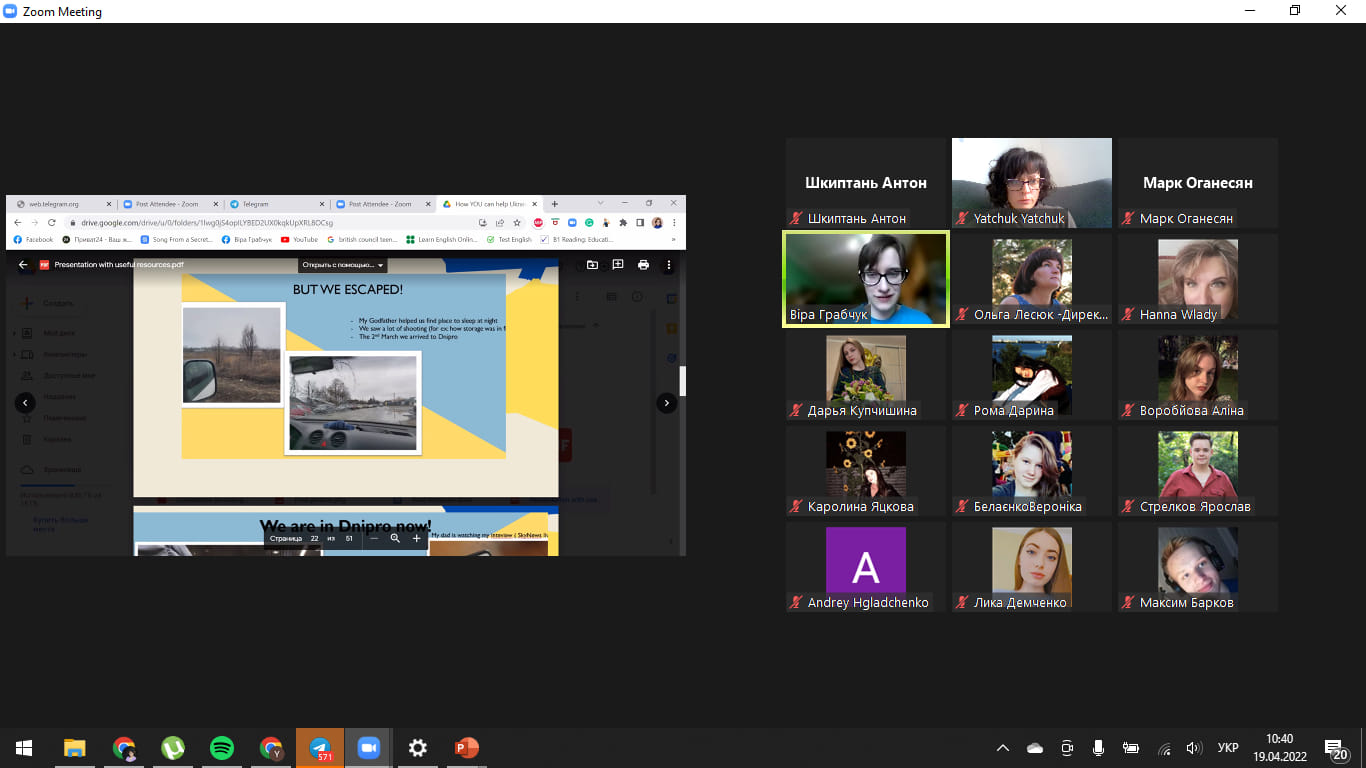The height and width of the screenshot is (768, 1366).
Task: Click the Стрелков Ярослав name label
Action: pos(1195,506)
